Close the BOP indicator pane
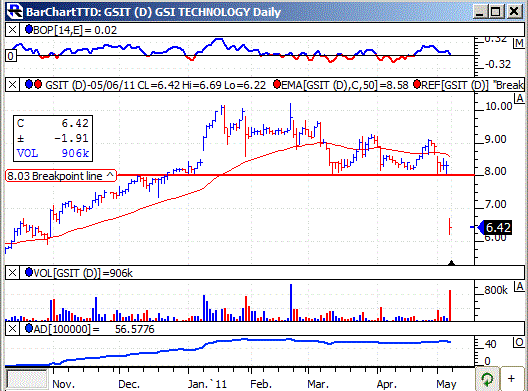Viewport: 528px width, 391px height. coord(12,30)
